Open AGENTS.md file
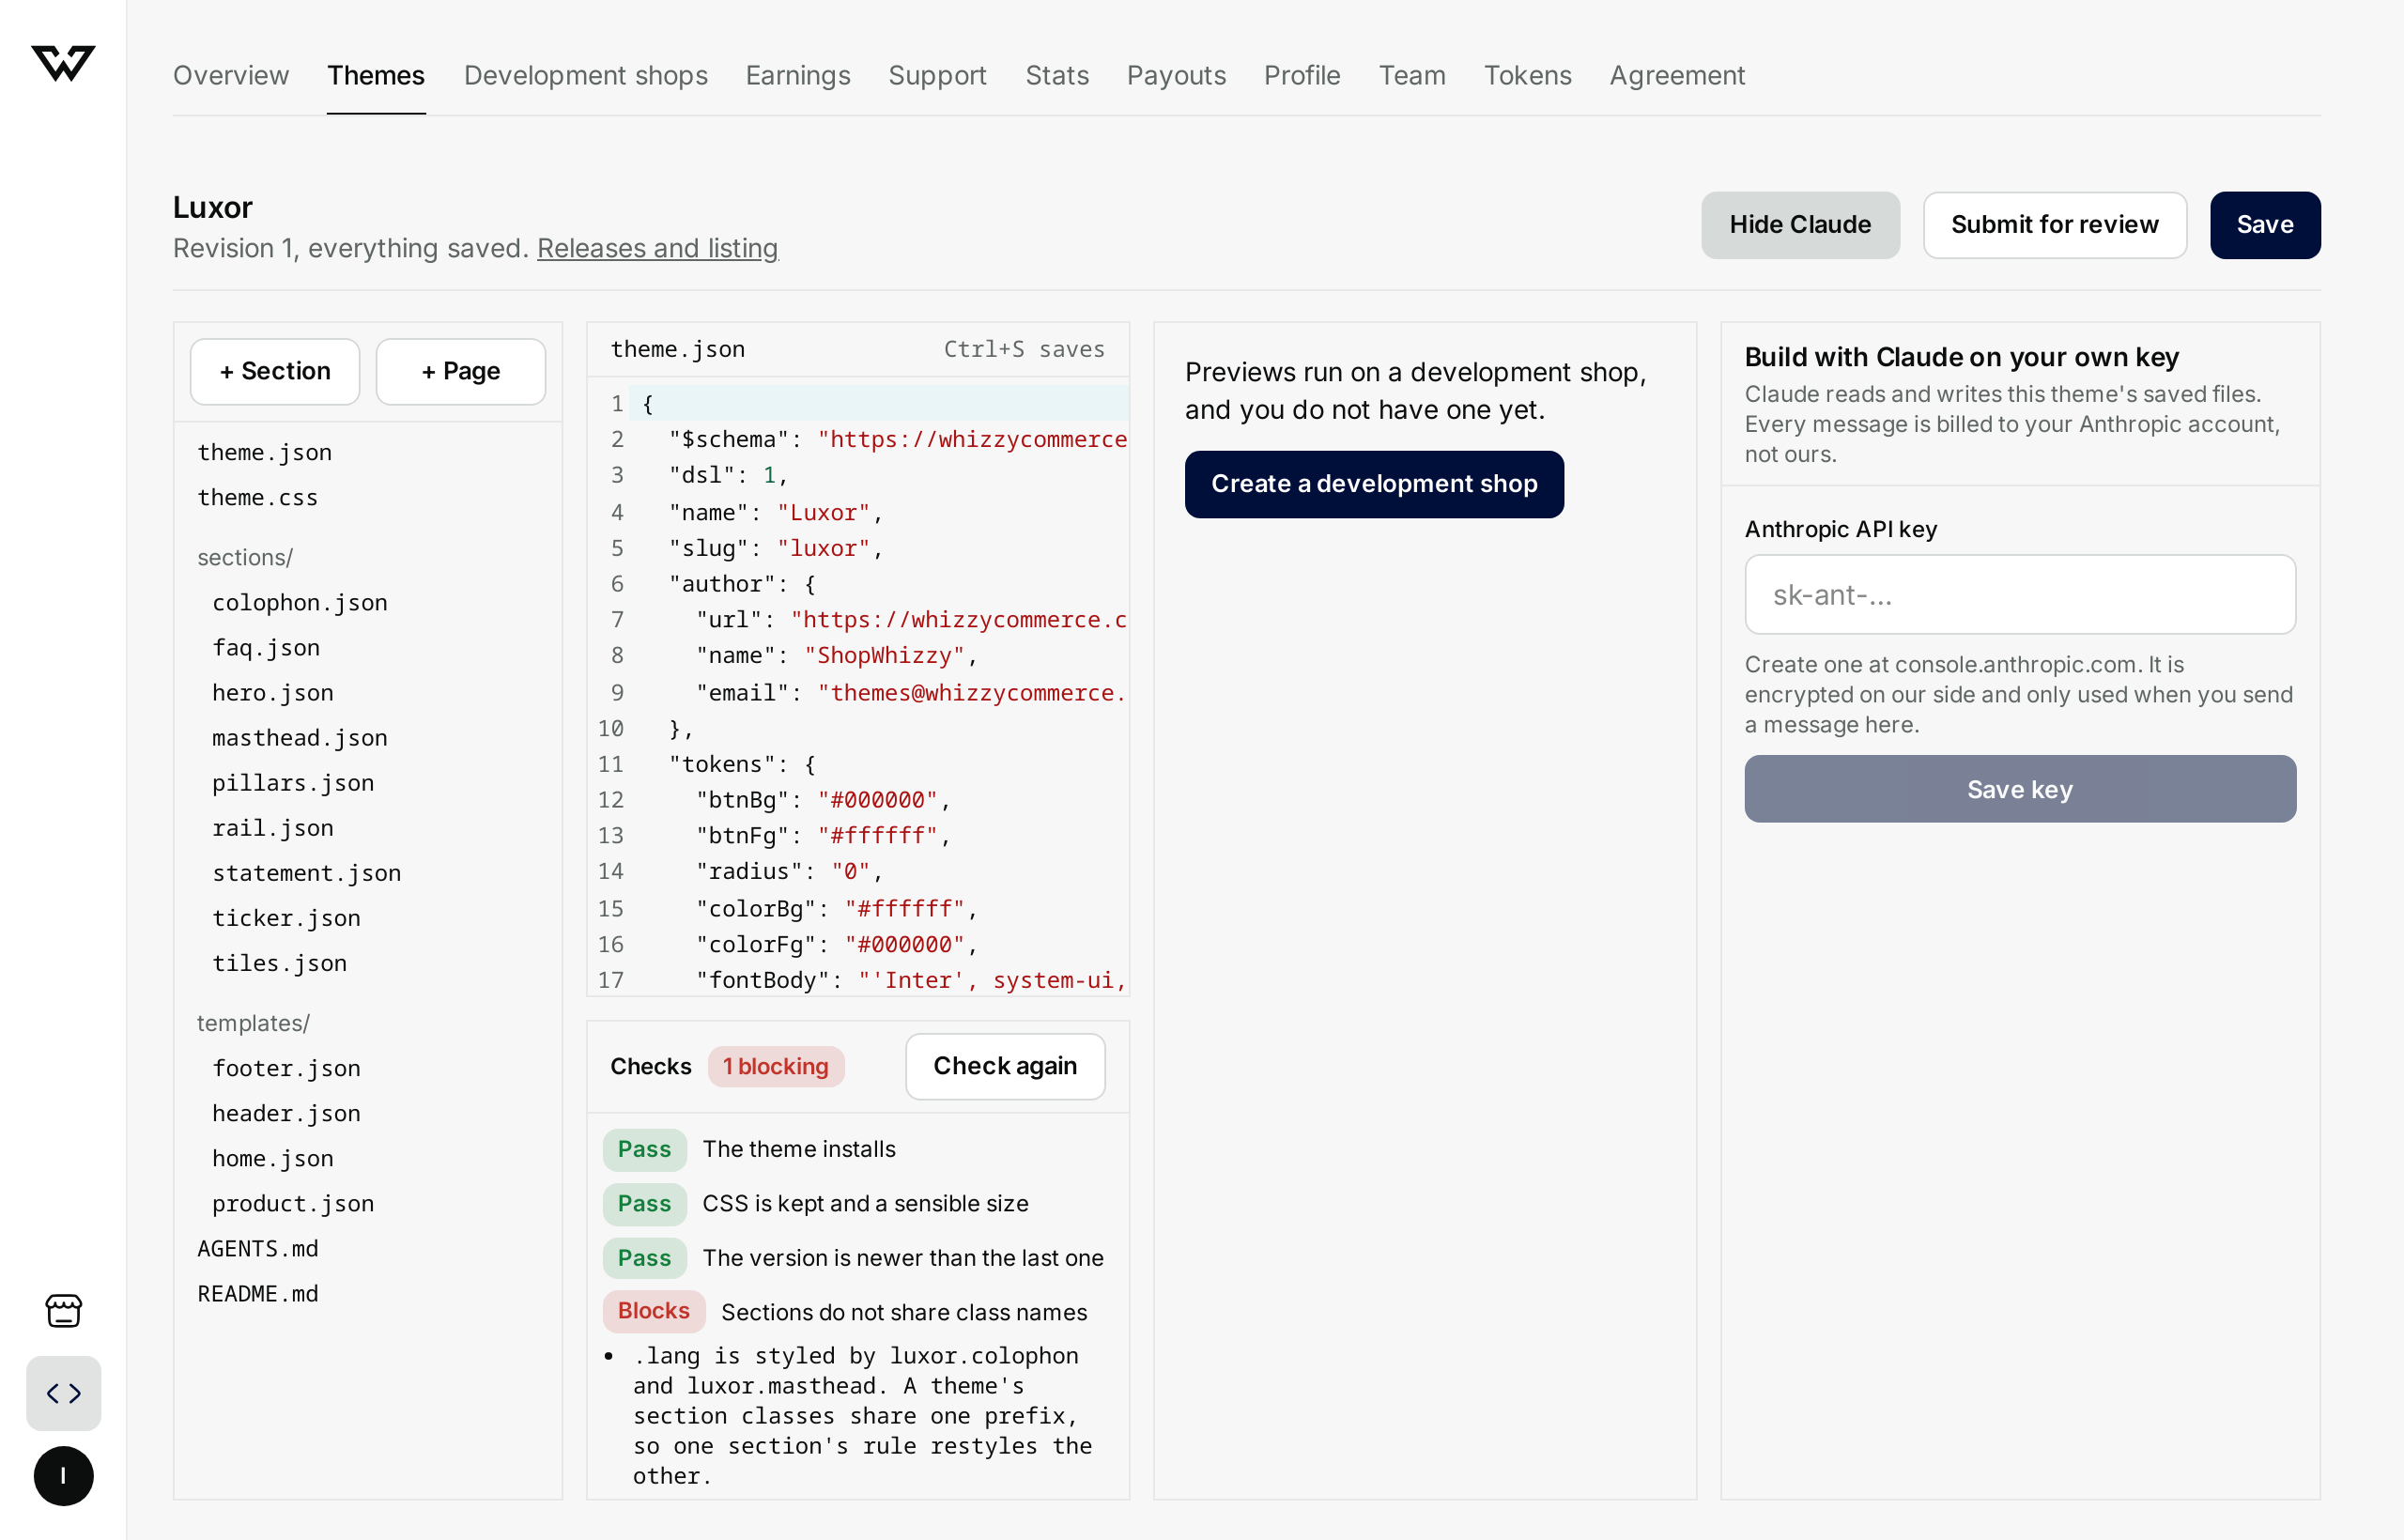 tap(258, 1248)
